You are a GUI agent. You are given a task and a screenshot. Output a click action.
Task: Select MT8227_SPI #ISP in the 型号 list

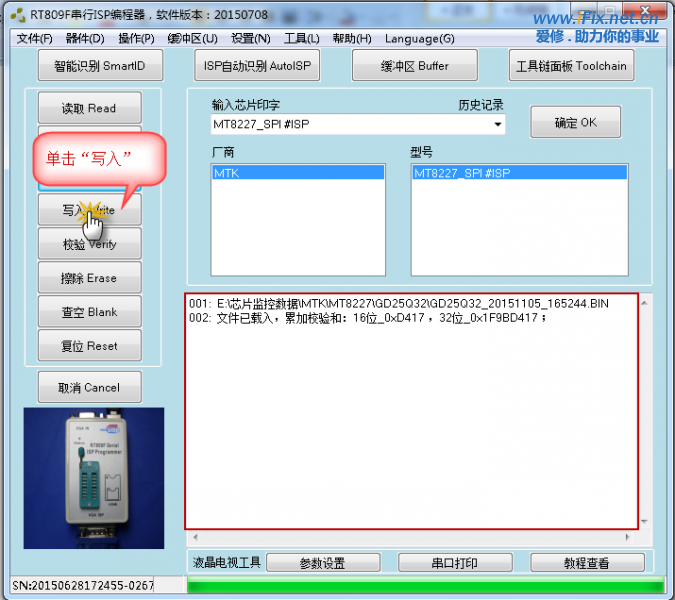coord(519,173)
